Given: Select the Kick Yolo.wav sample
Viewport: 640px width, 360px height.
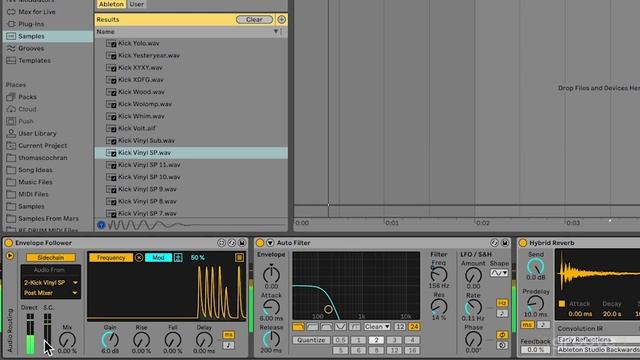Looking at the screenshot, I should pyautogui.click(x=191, y=43).
